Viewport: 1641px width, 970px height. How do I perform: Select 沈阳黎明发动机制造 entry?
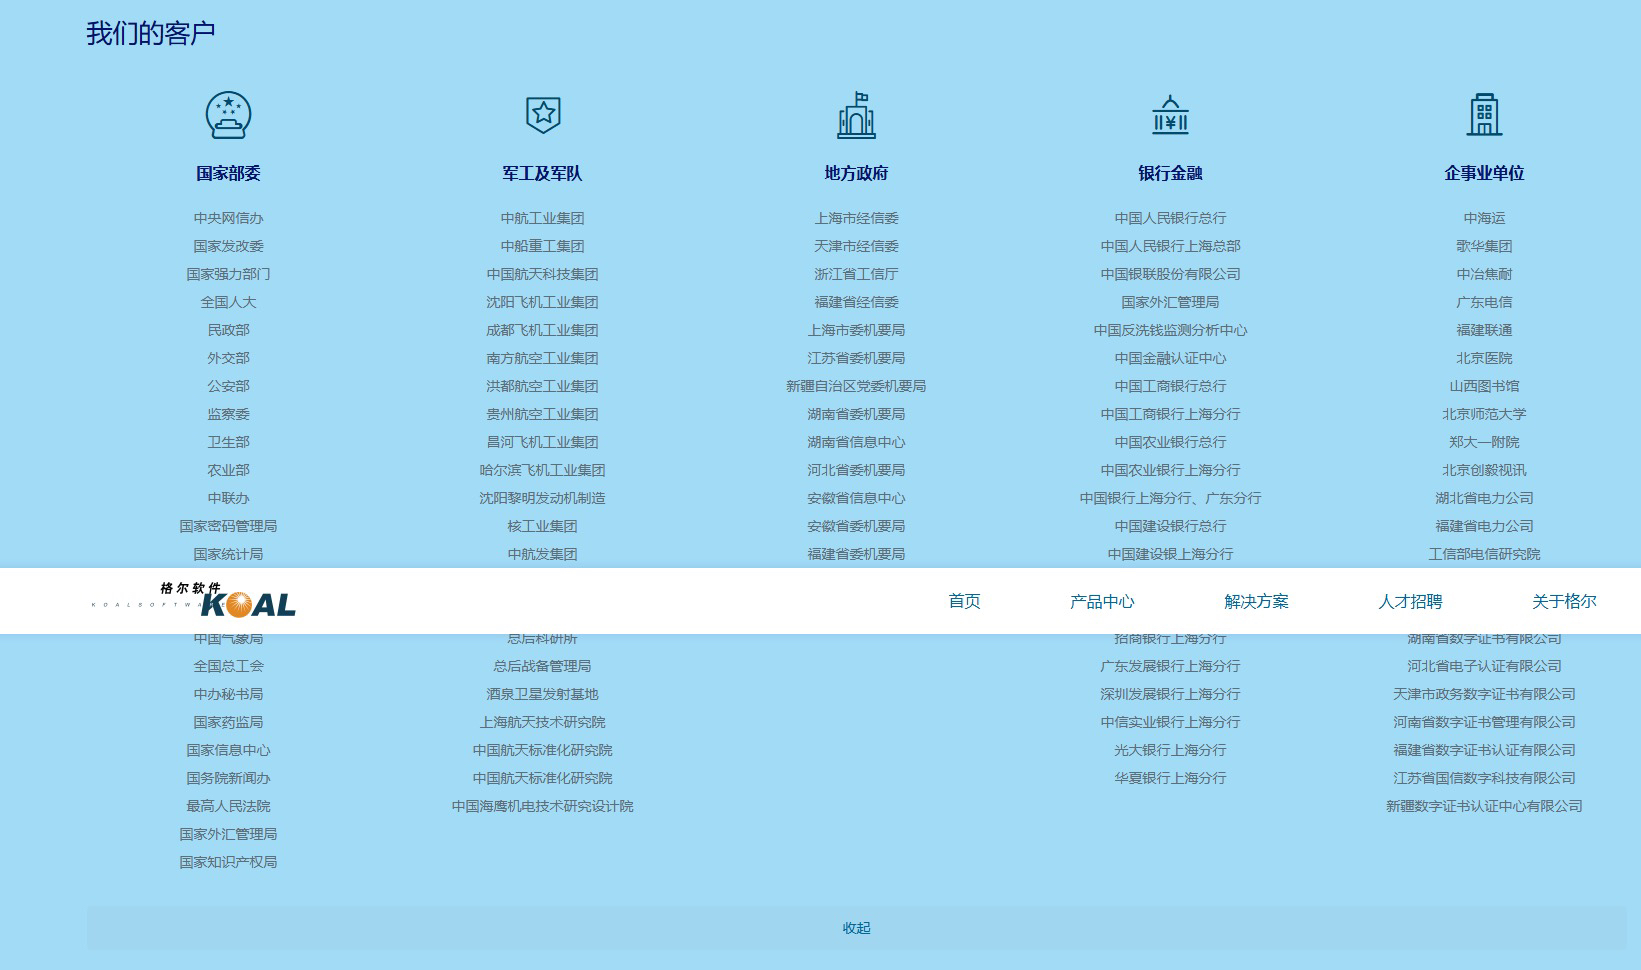pyautogui.click(x=542, y=498)
